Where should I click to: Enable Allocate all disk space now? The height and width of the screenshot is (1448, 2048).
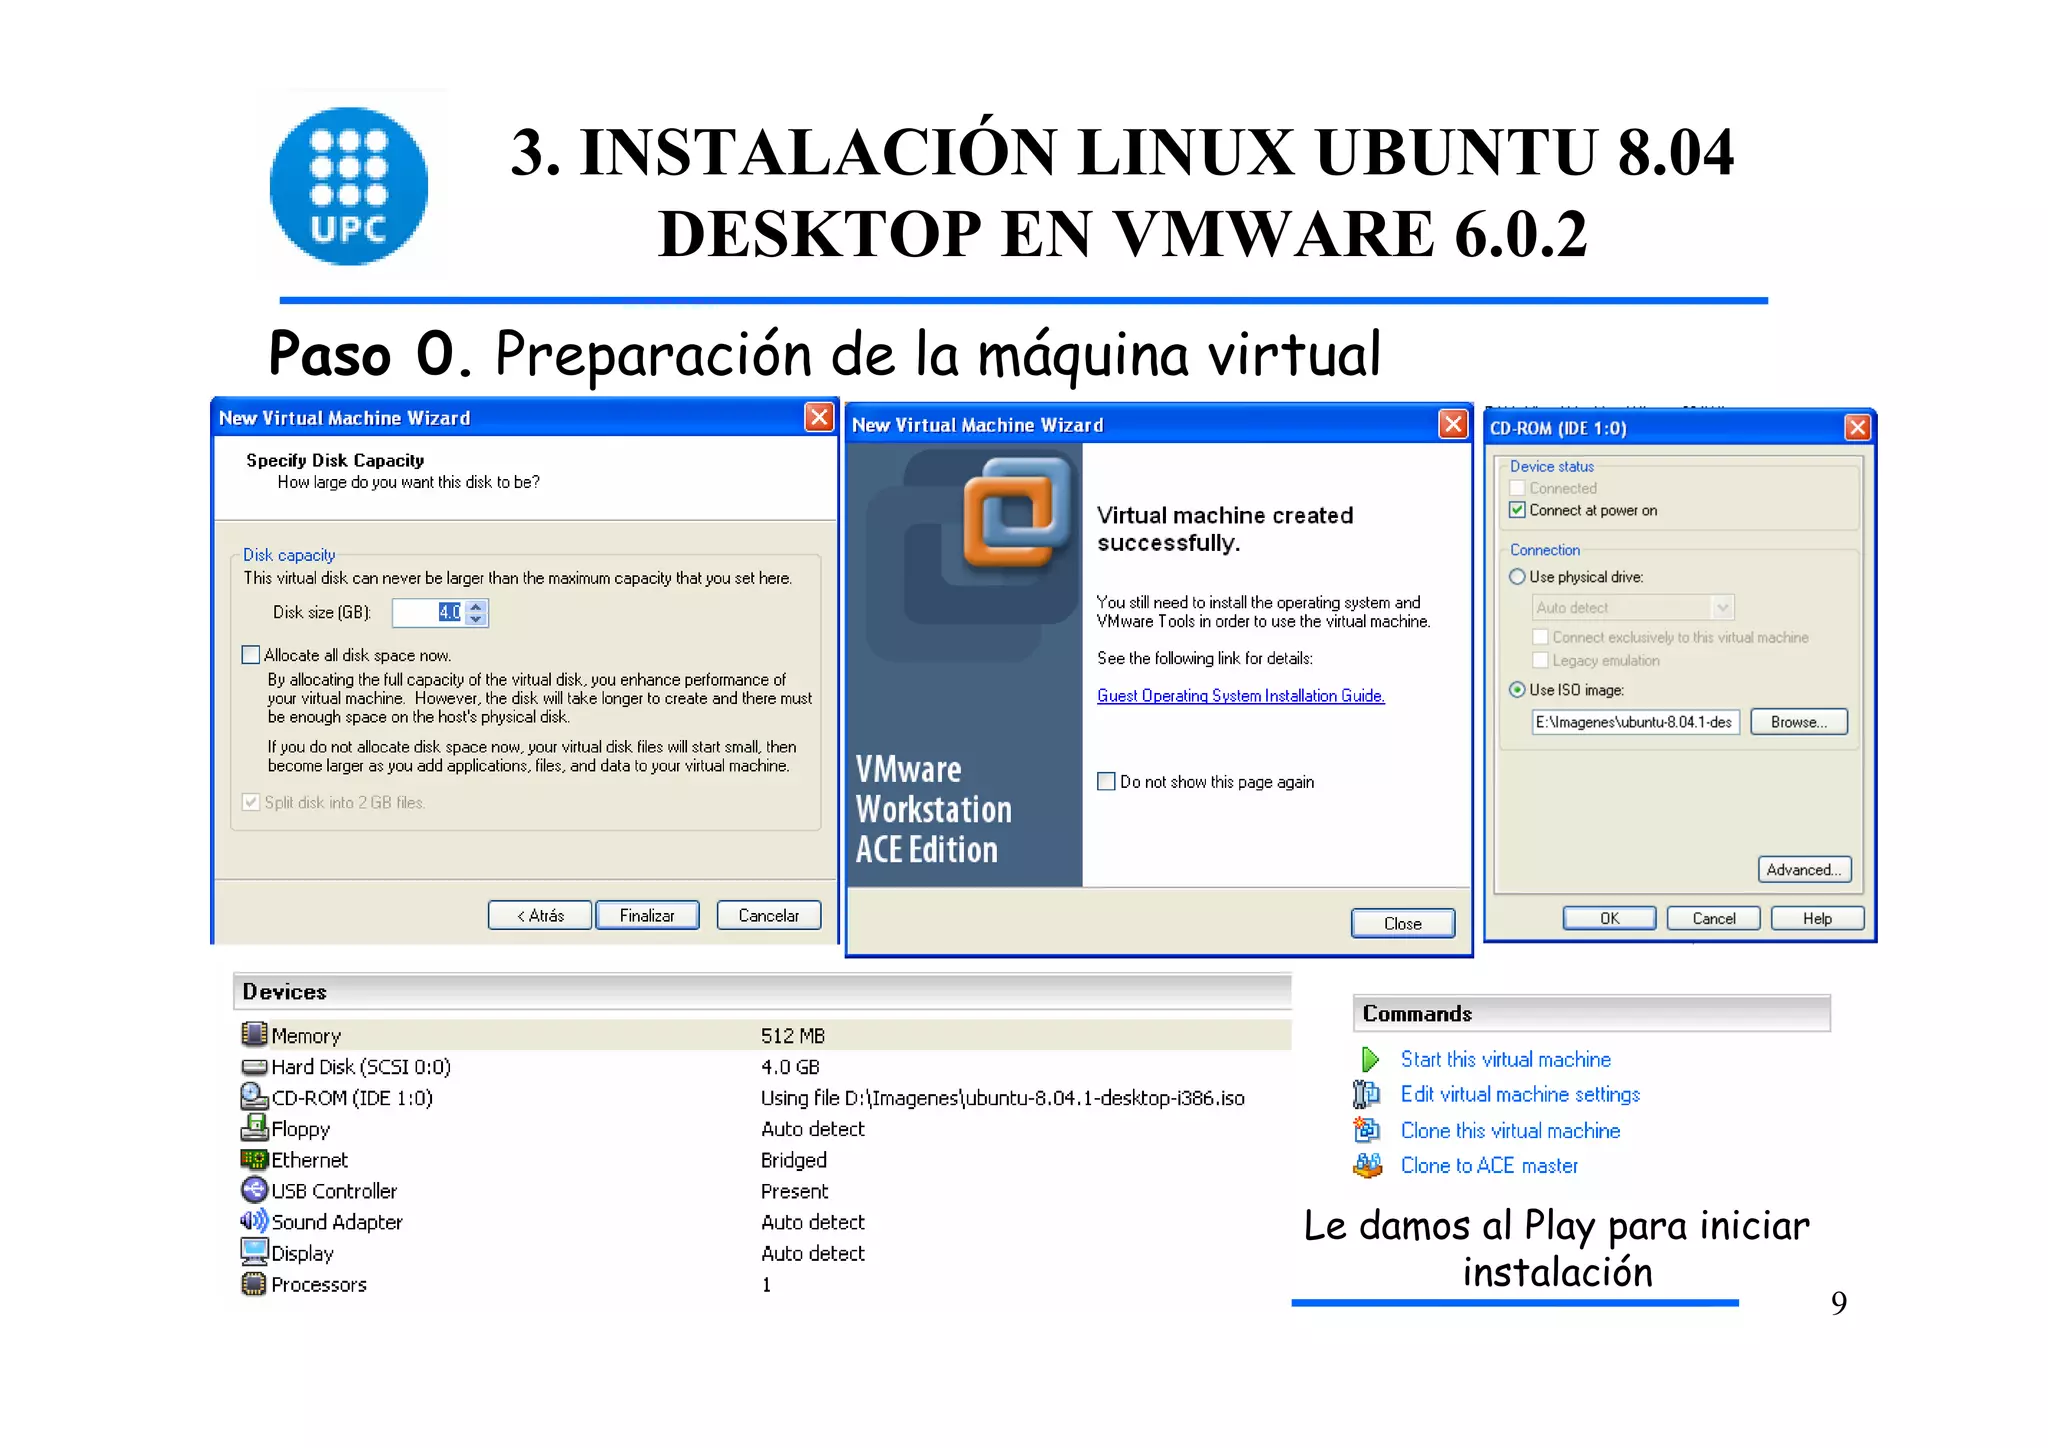[x=251, y=655]
